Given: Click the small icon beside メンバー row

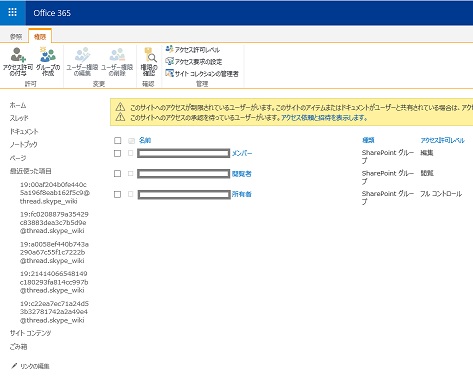Looking at the screenshot, I should coord(130,153).
